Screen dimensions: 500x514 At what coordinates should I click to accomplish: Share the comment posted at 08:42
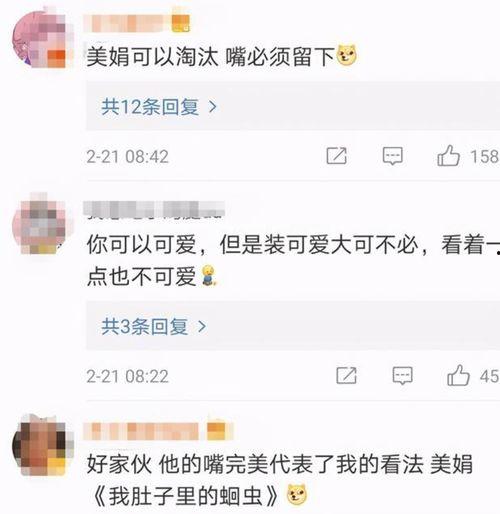pos(337,156)
